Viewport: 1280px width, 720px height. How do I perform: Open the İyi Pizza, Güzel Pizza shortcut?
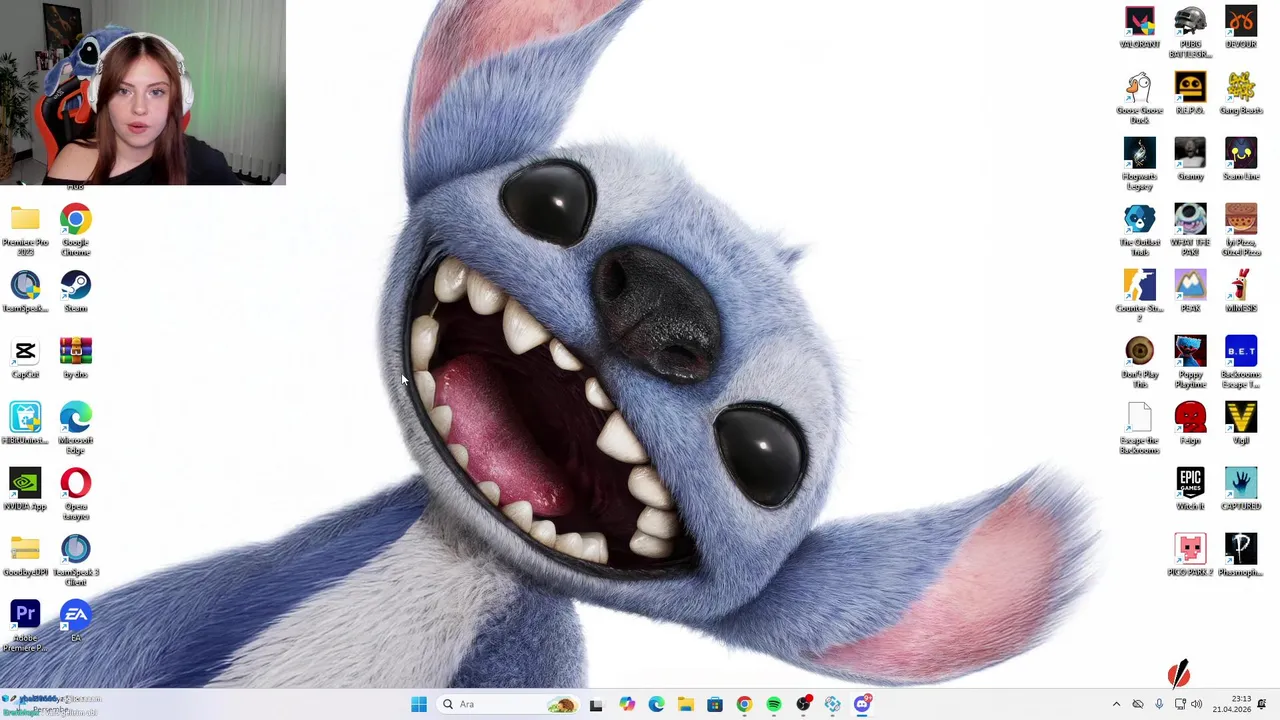(1241, 230)
